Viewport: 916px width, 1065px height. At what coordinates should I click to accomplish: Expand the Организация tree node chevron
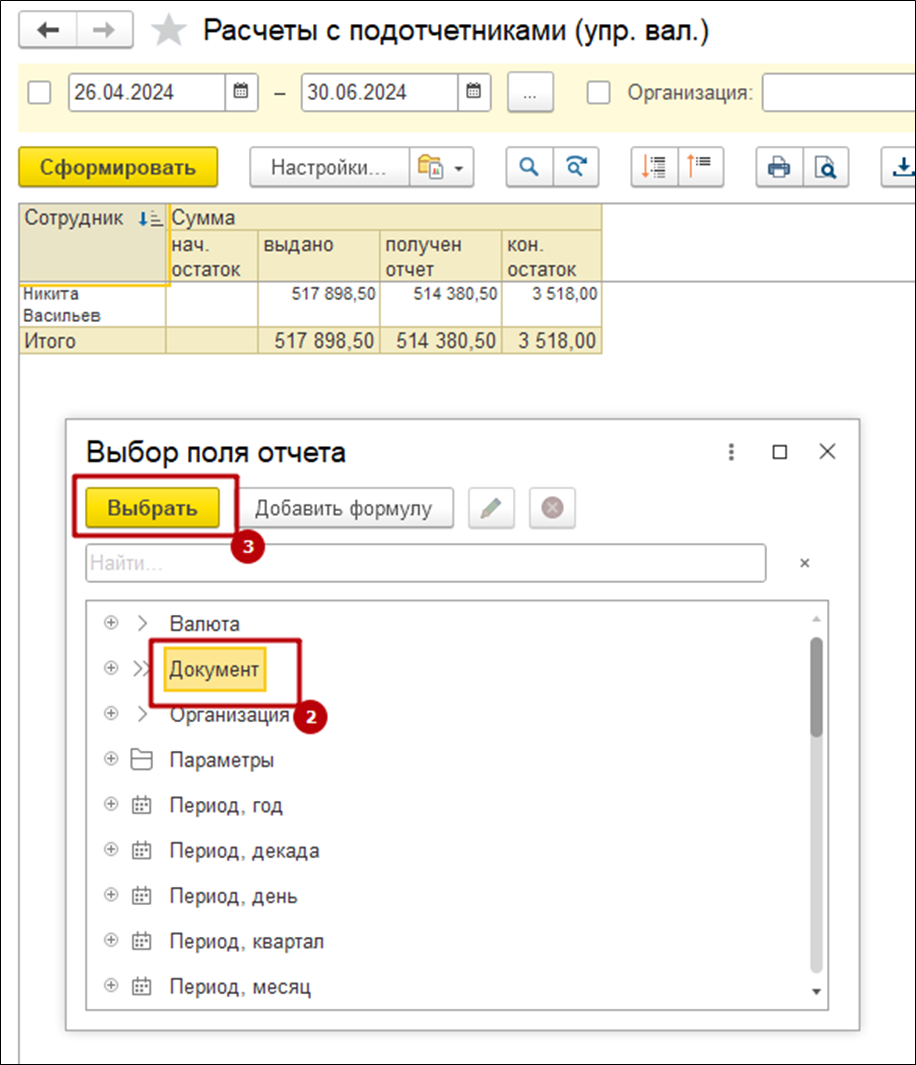(x=141, y=715)
